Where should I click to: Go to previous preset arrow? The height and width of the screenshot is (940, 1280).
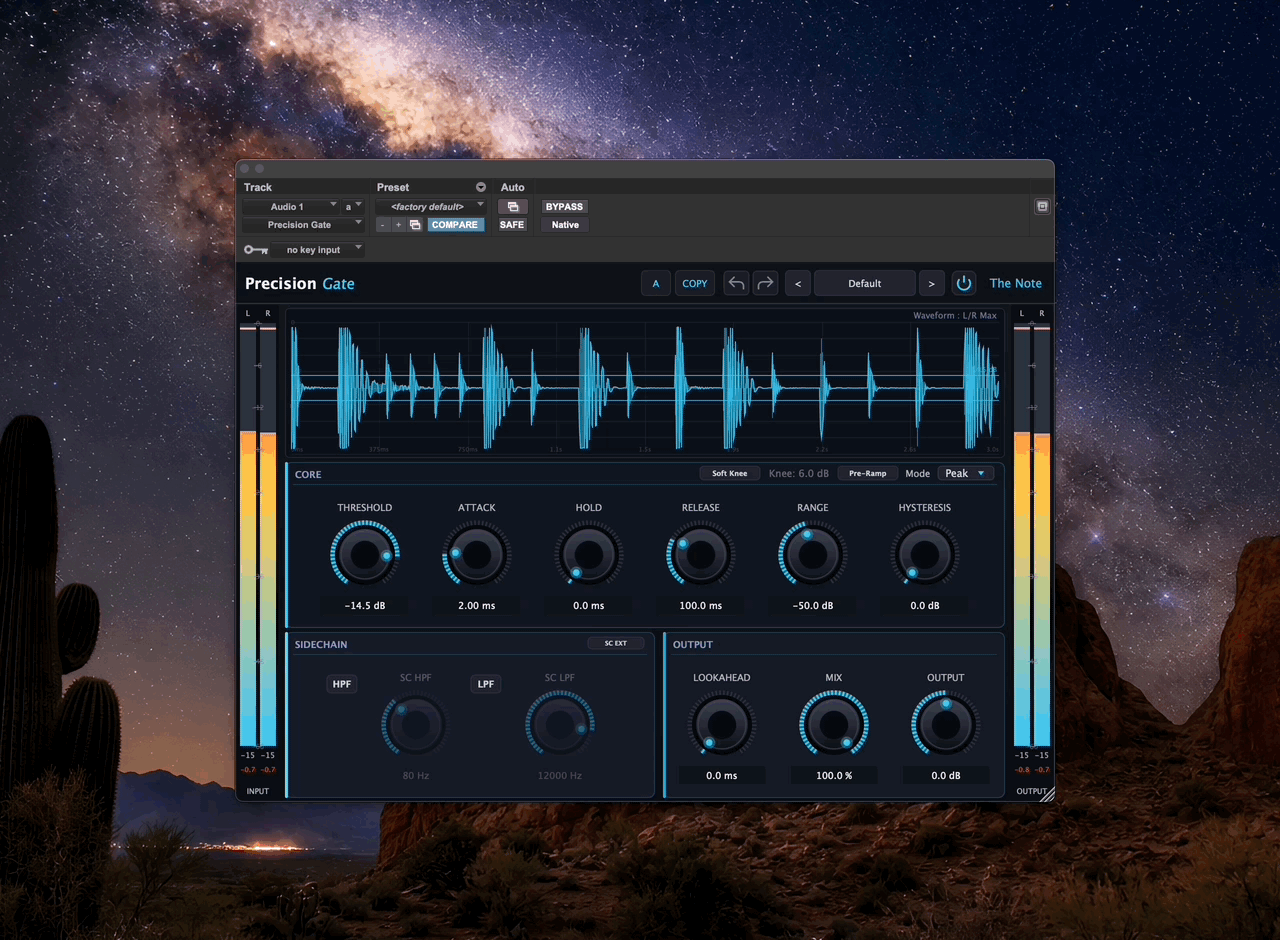pyautogui.click(x=797, y=283)
